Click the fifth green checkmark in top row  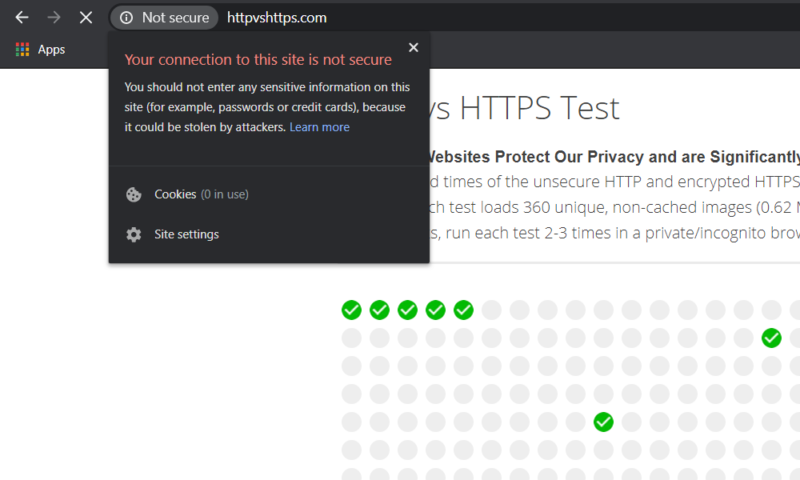pos(463,310)
